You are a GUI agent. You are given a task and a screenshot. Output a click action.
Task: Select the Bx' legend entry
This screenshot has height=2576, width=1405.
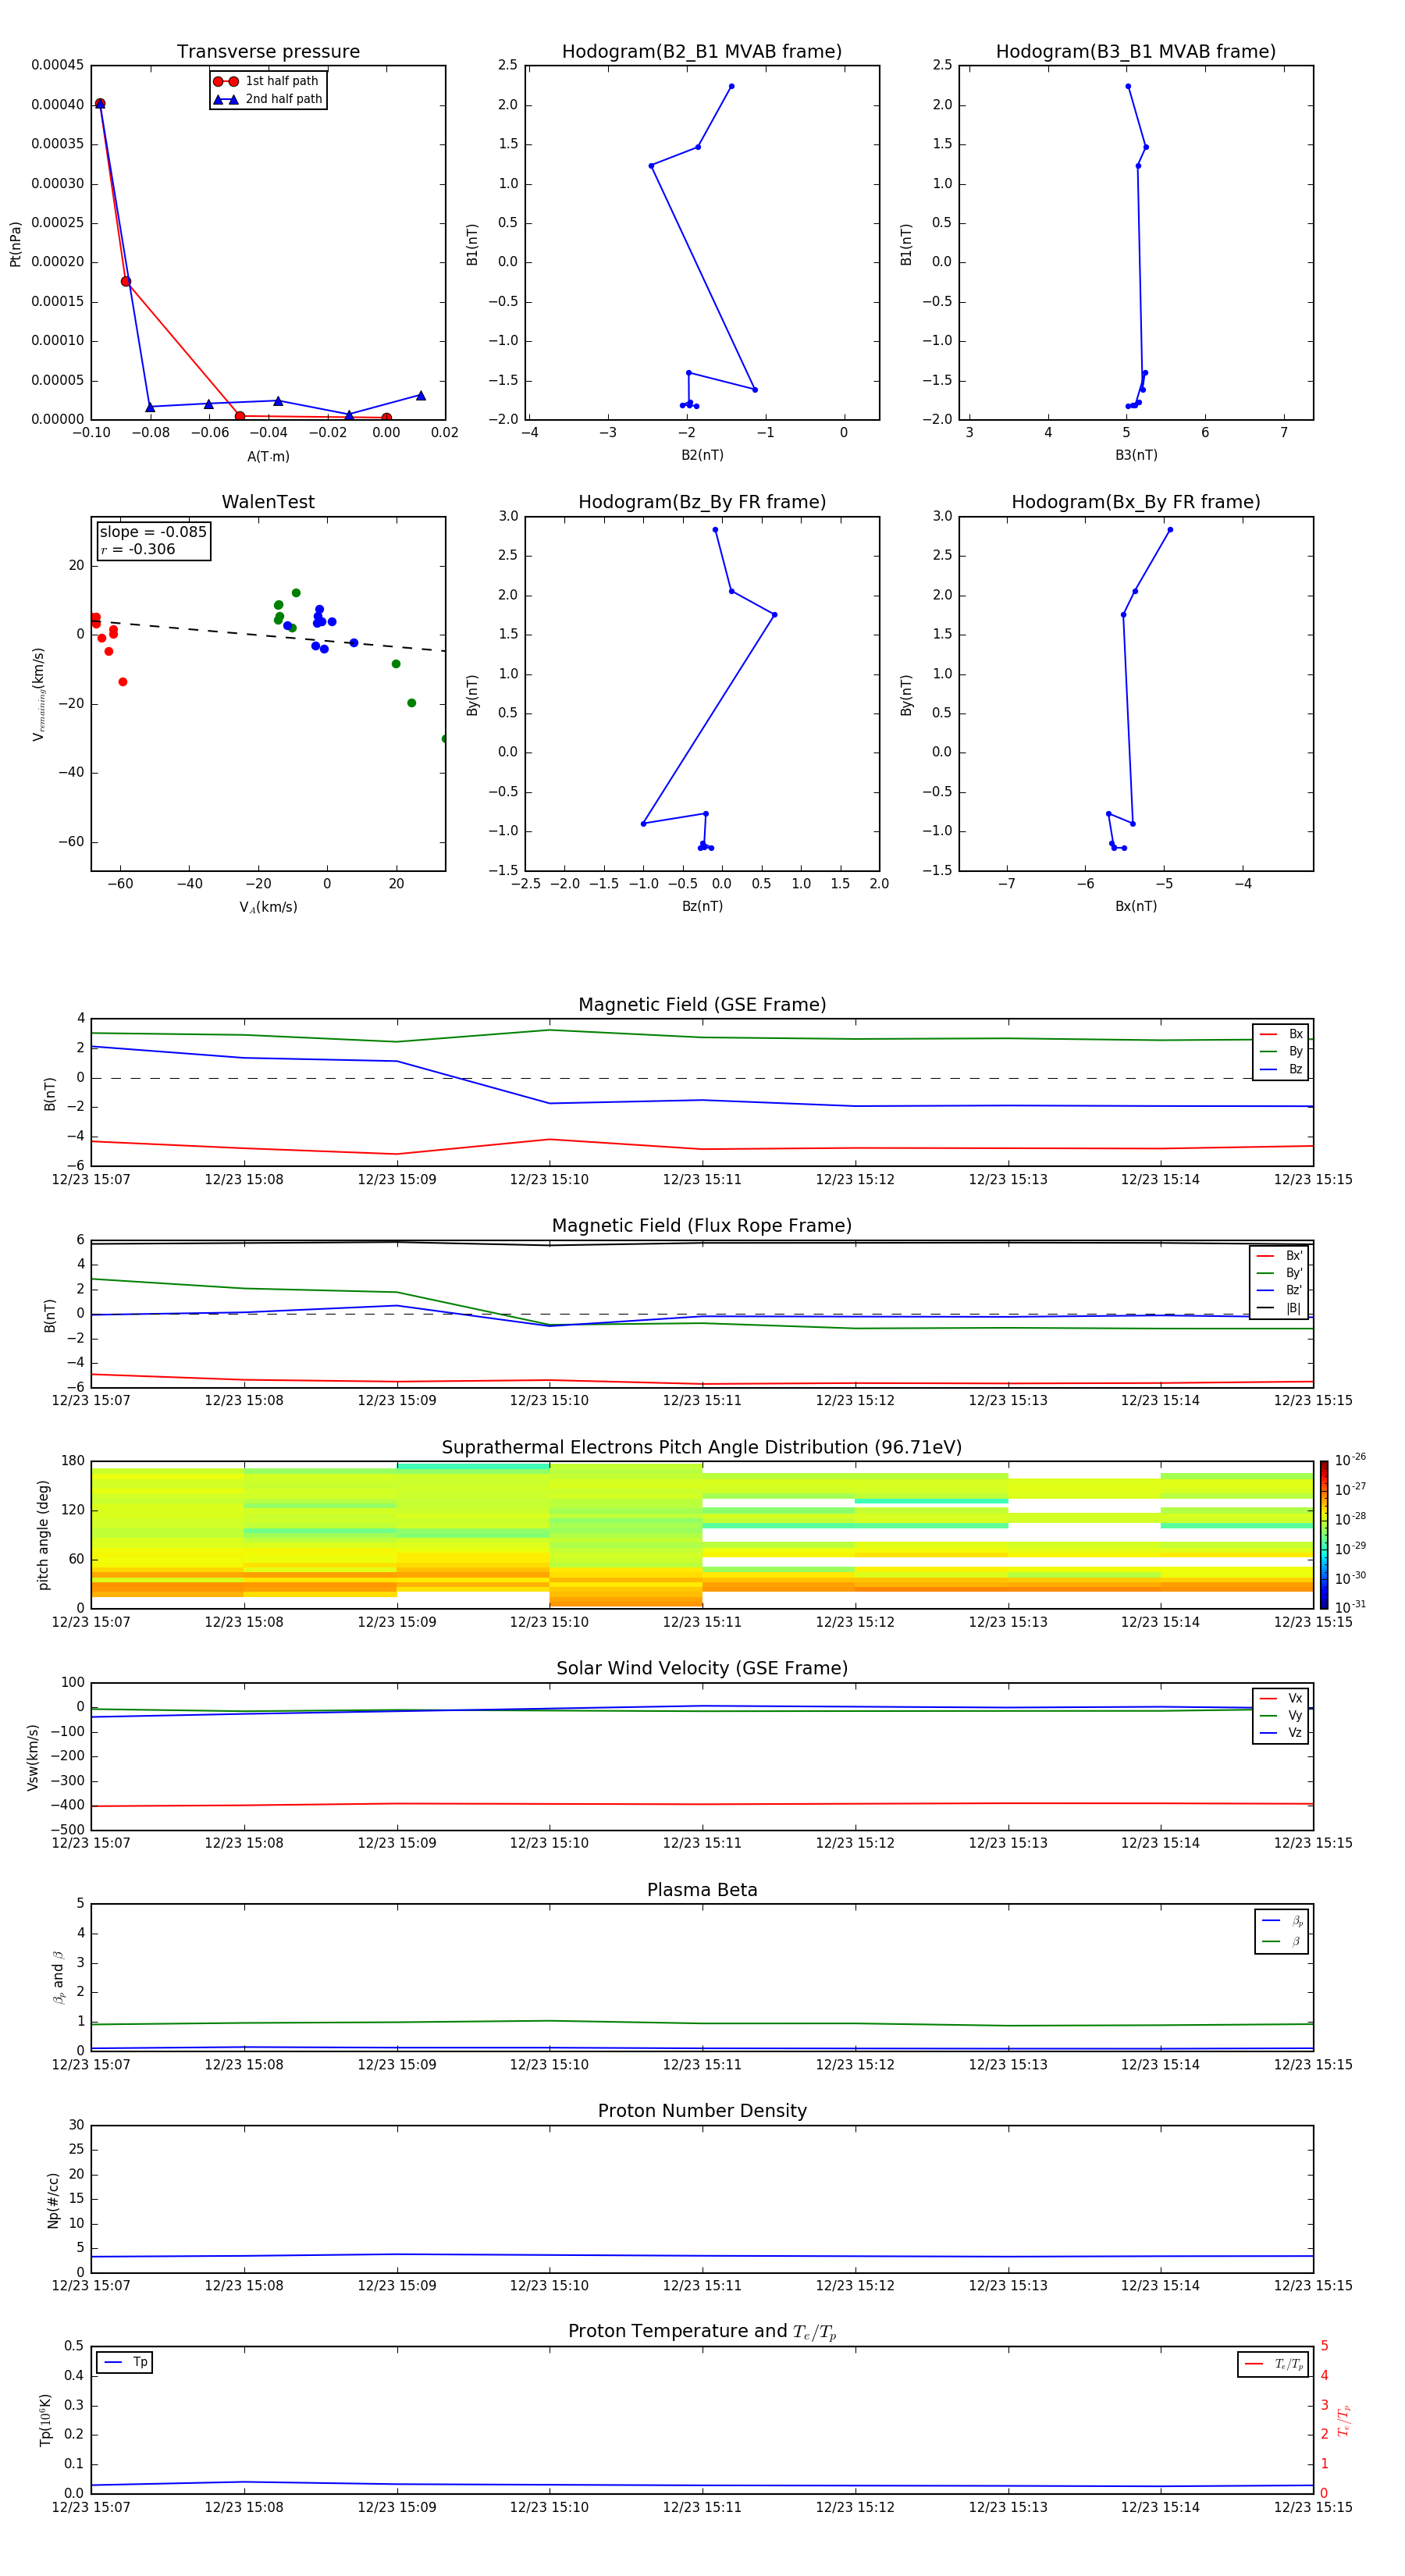point(1280,1256)
